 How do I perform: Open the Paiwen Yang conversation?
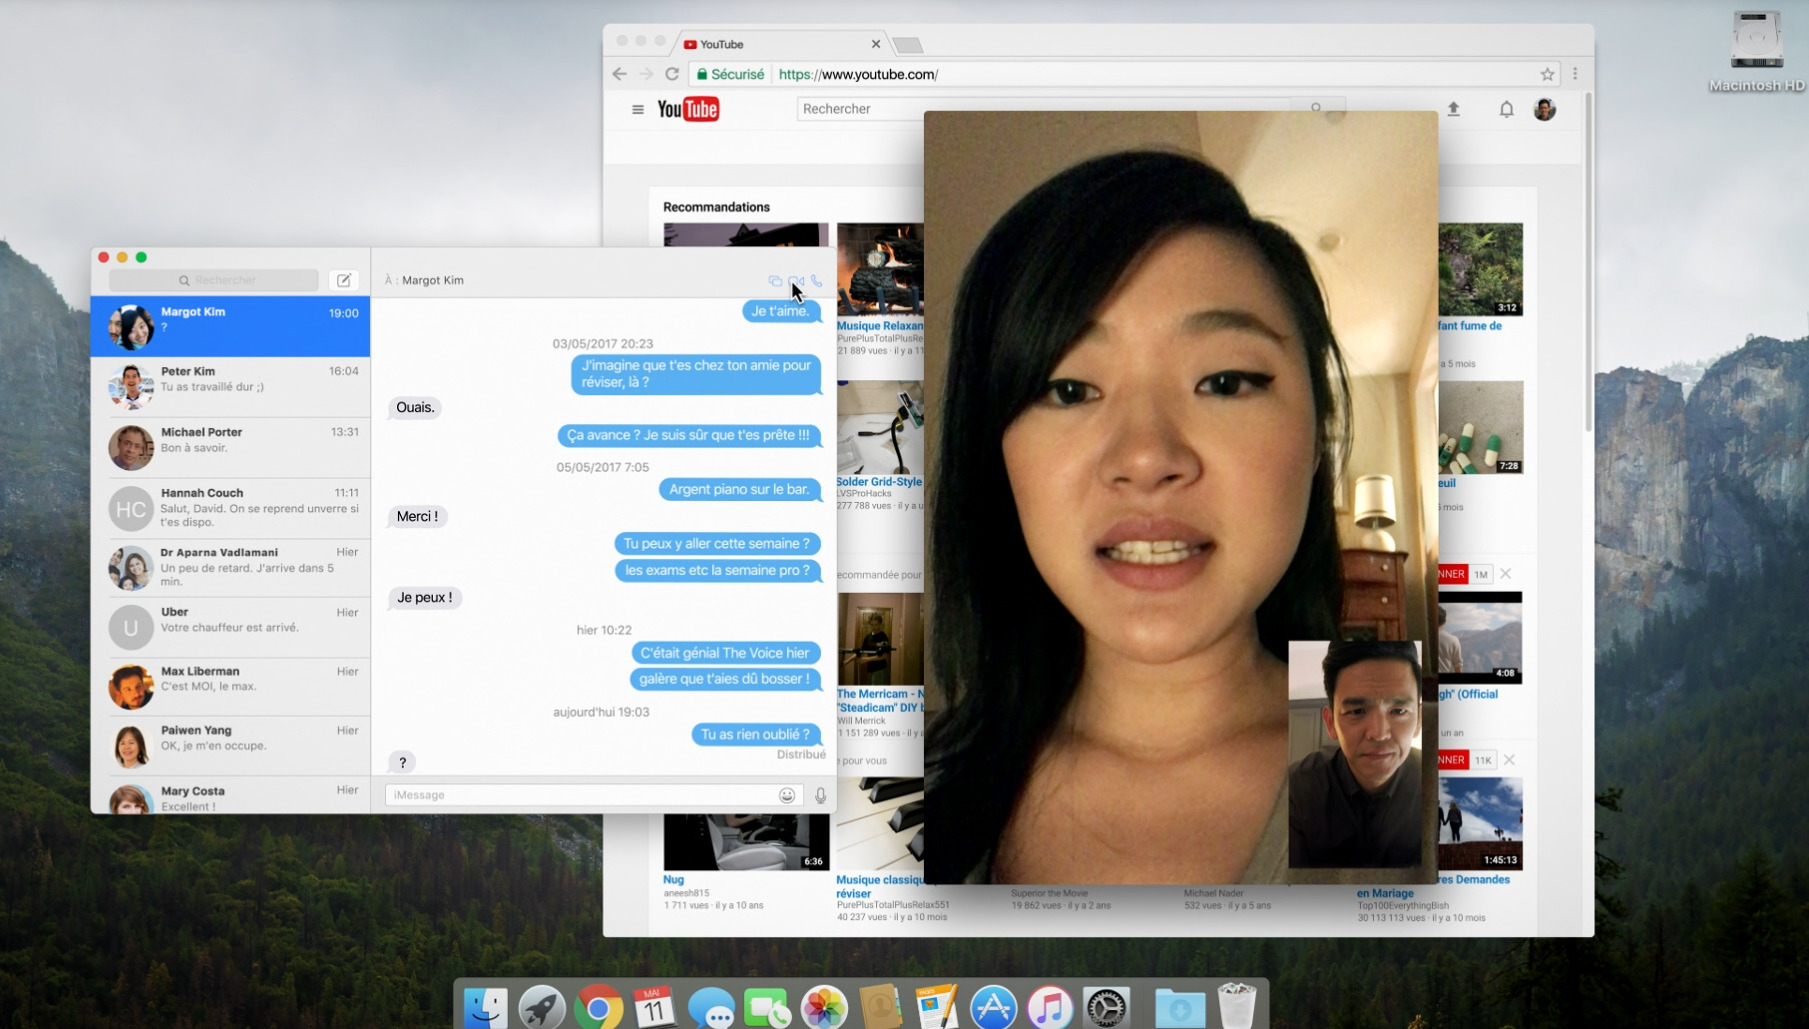(230, 745)
